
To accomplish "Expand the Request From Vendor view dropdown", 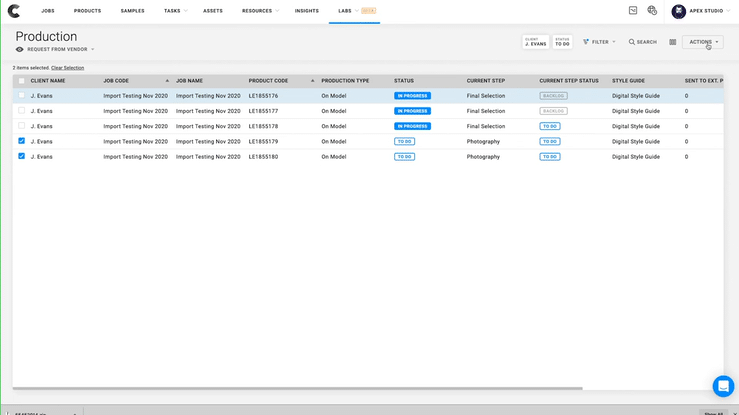I will coord(62,49).
